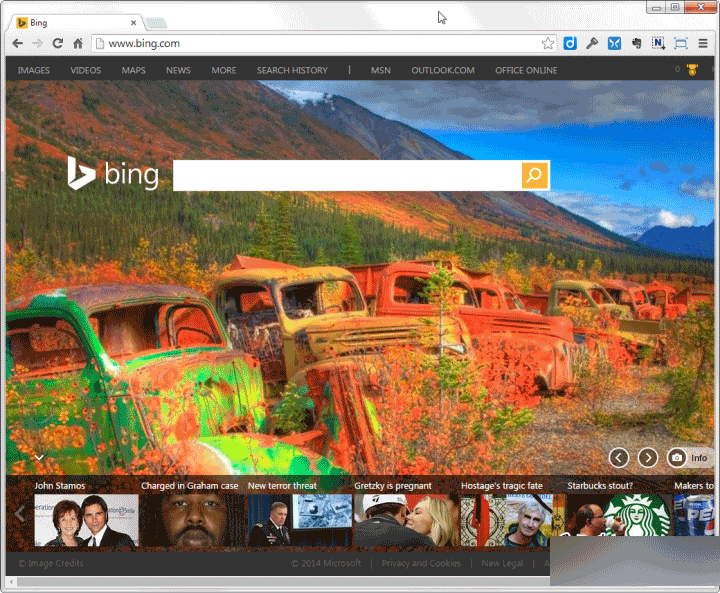Click the rewards points count '0'
Viewport: 720px width, 593px height.
tap(677, 69)
